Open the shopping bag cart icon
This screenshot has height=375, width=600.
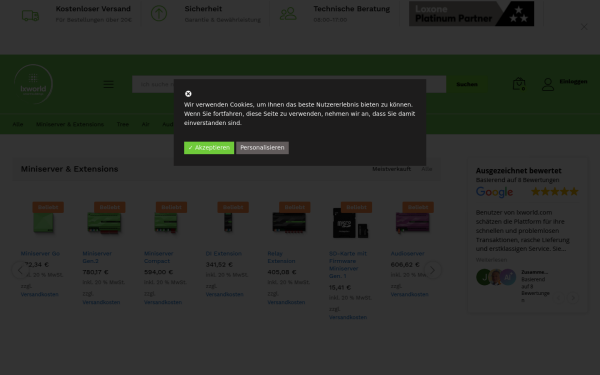[519, 84]
